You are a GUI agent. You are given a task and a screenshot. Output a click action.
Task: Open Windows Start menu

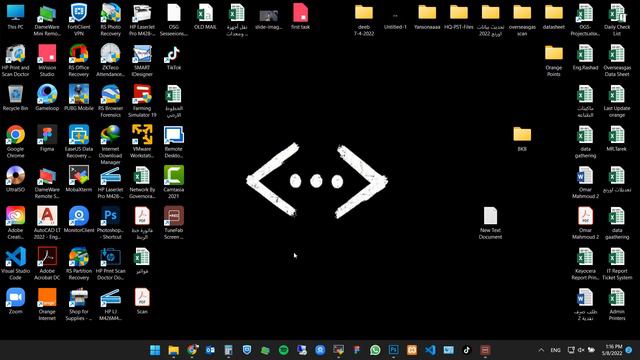(x=155, y=350)
